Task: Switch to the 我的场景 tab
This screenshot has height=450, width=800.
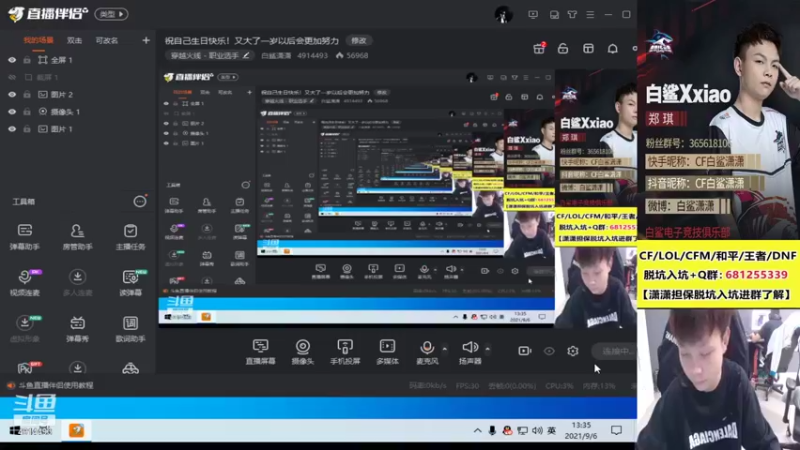Action: (38, 40)
